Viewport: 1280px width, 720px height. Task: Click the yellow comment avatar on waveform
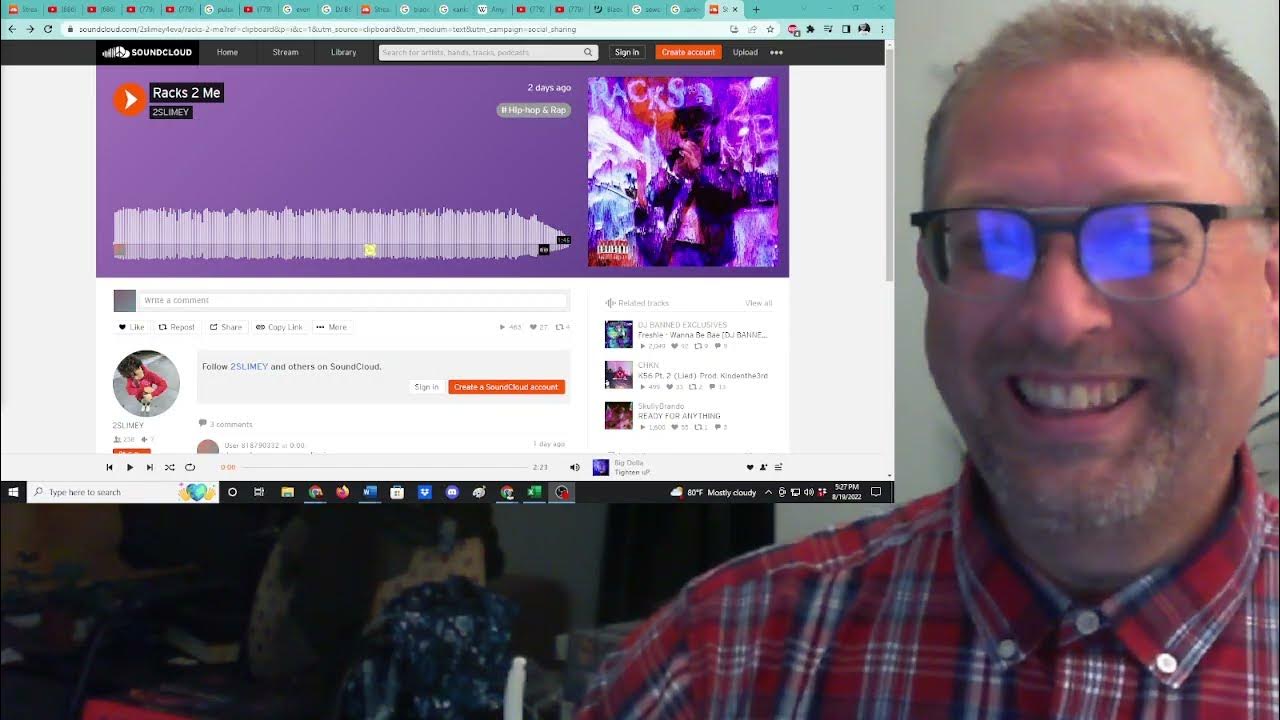click(369, 250)
